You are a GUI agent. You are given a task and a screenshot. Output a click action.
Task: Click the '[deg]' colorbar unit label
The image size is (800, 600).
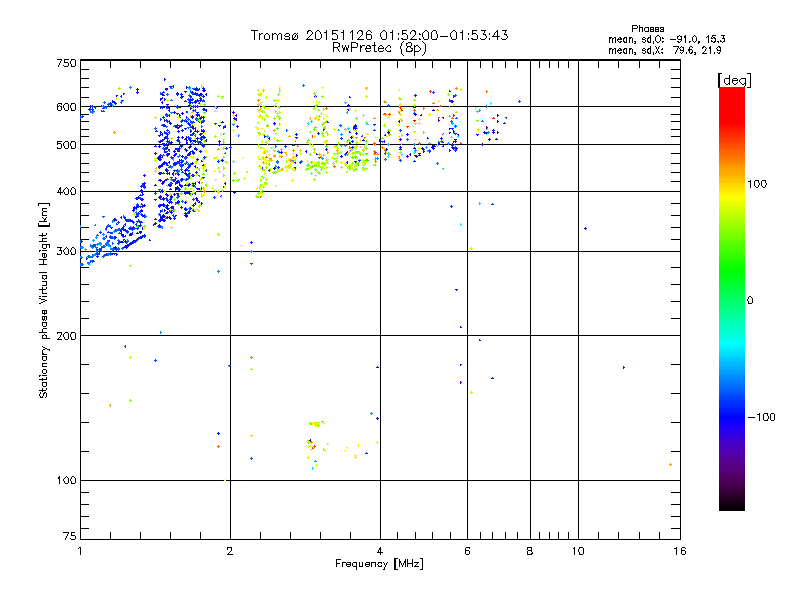tap(734, 80)
